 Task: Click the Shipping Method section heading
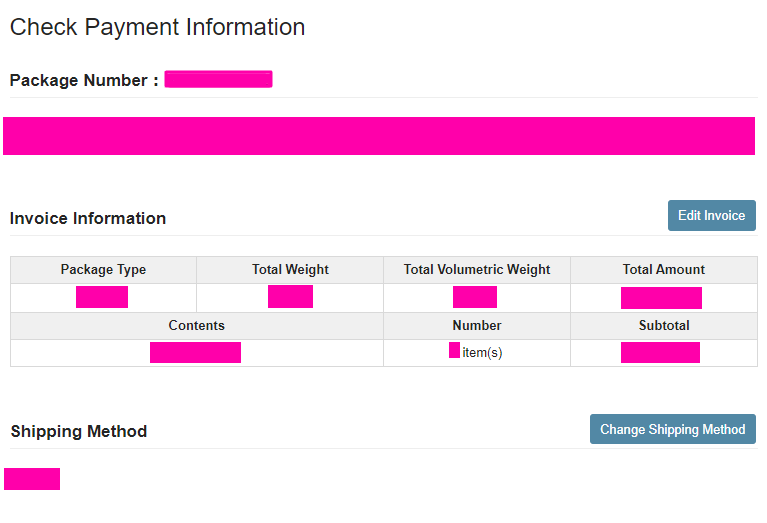79,431
